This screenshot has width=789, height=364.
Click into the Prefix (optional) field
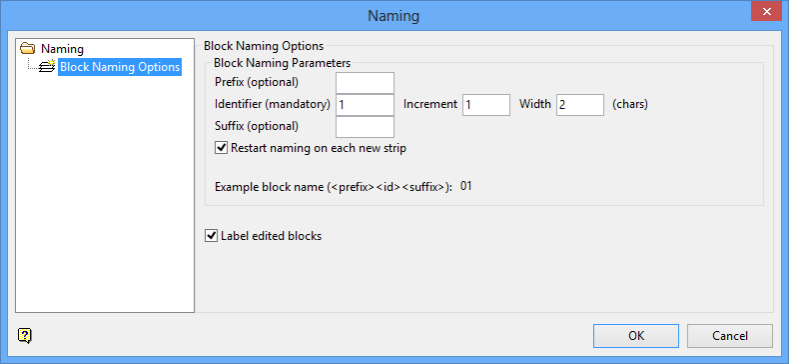pos(365,83)
